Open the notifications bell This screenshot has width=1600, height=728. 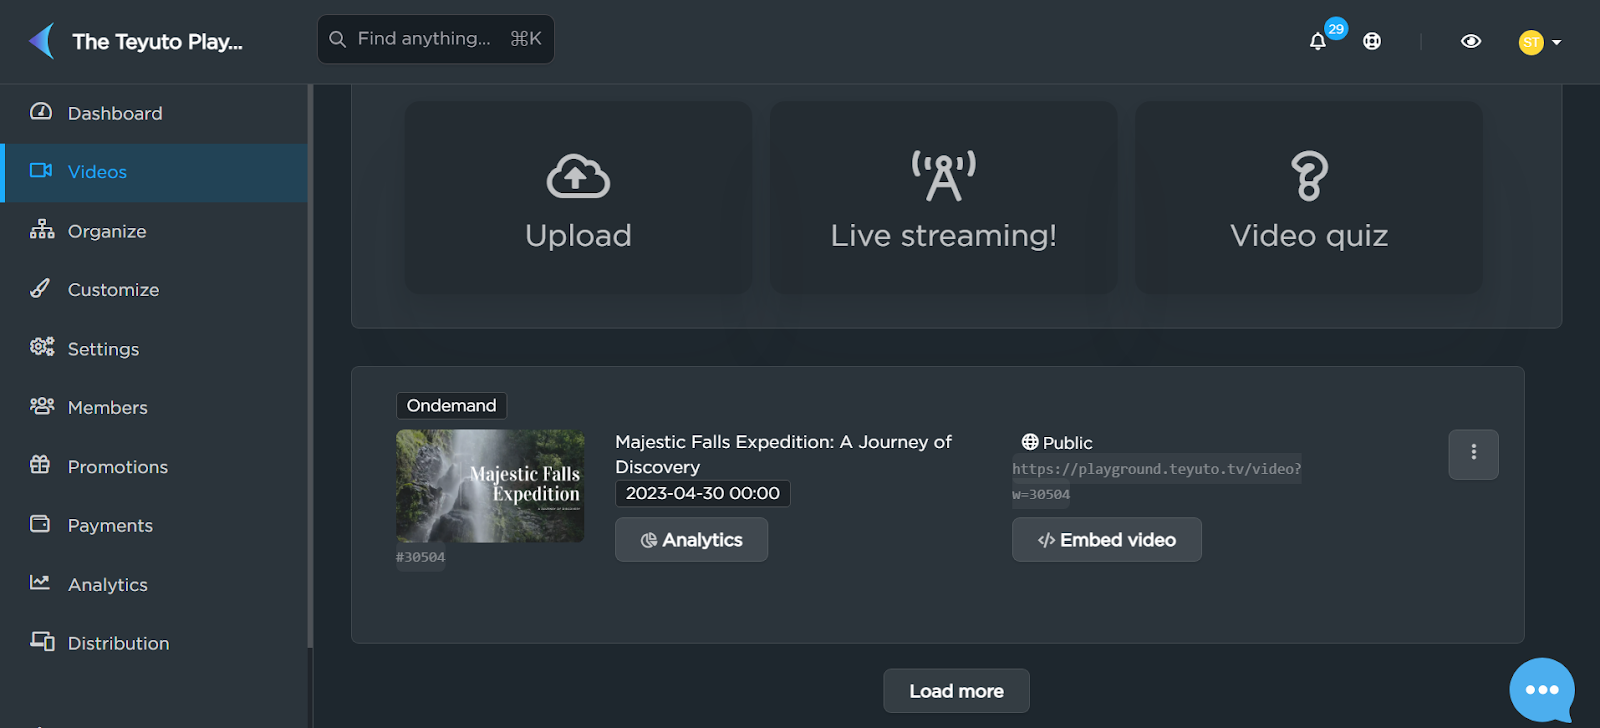pos(1318,41)
